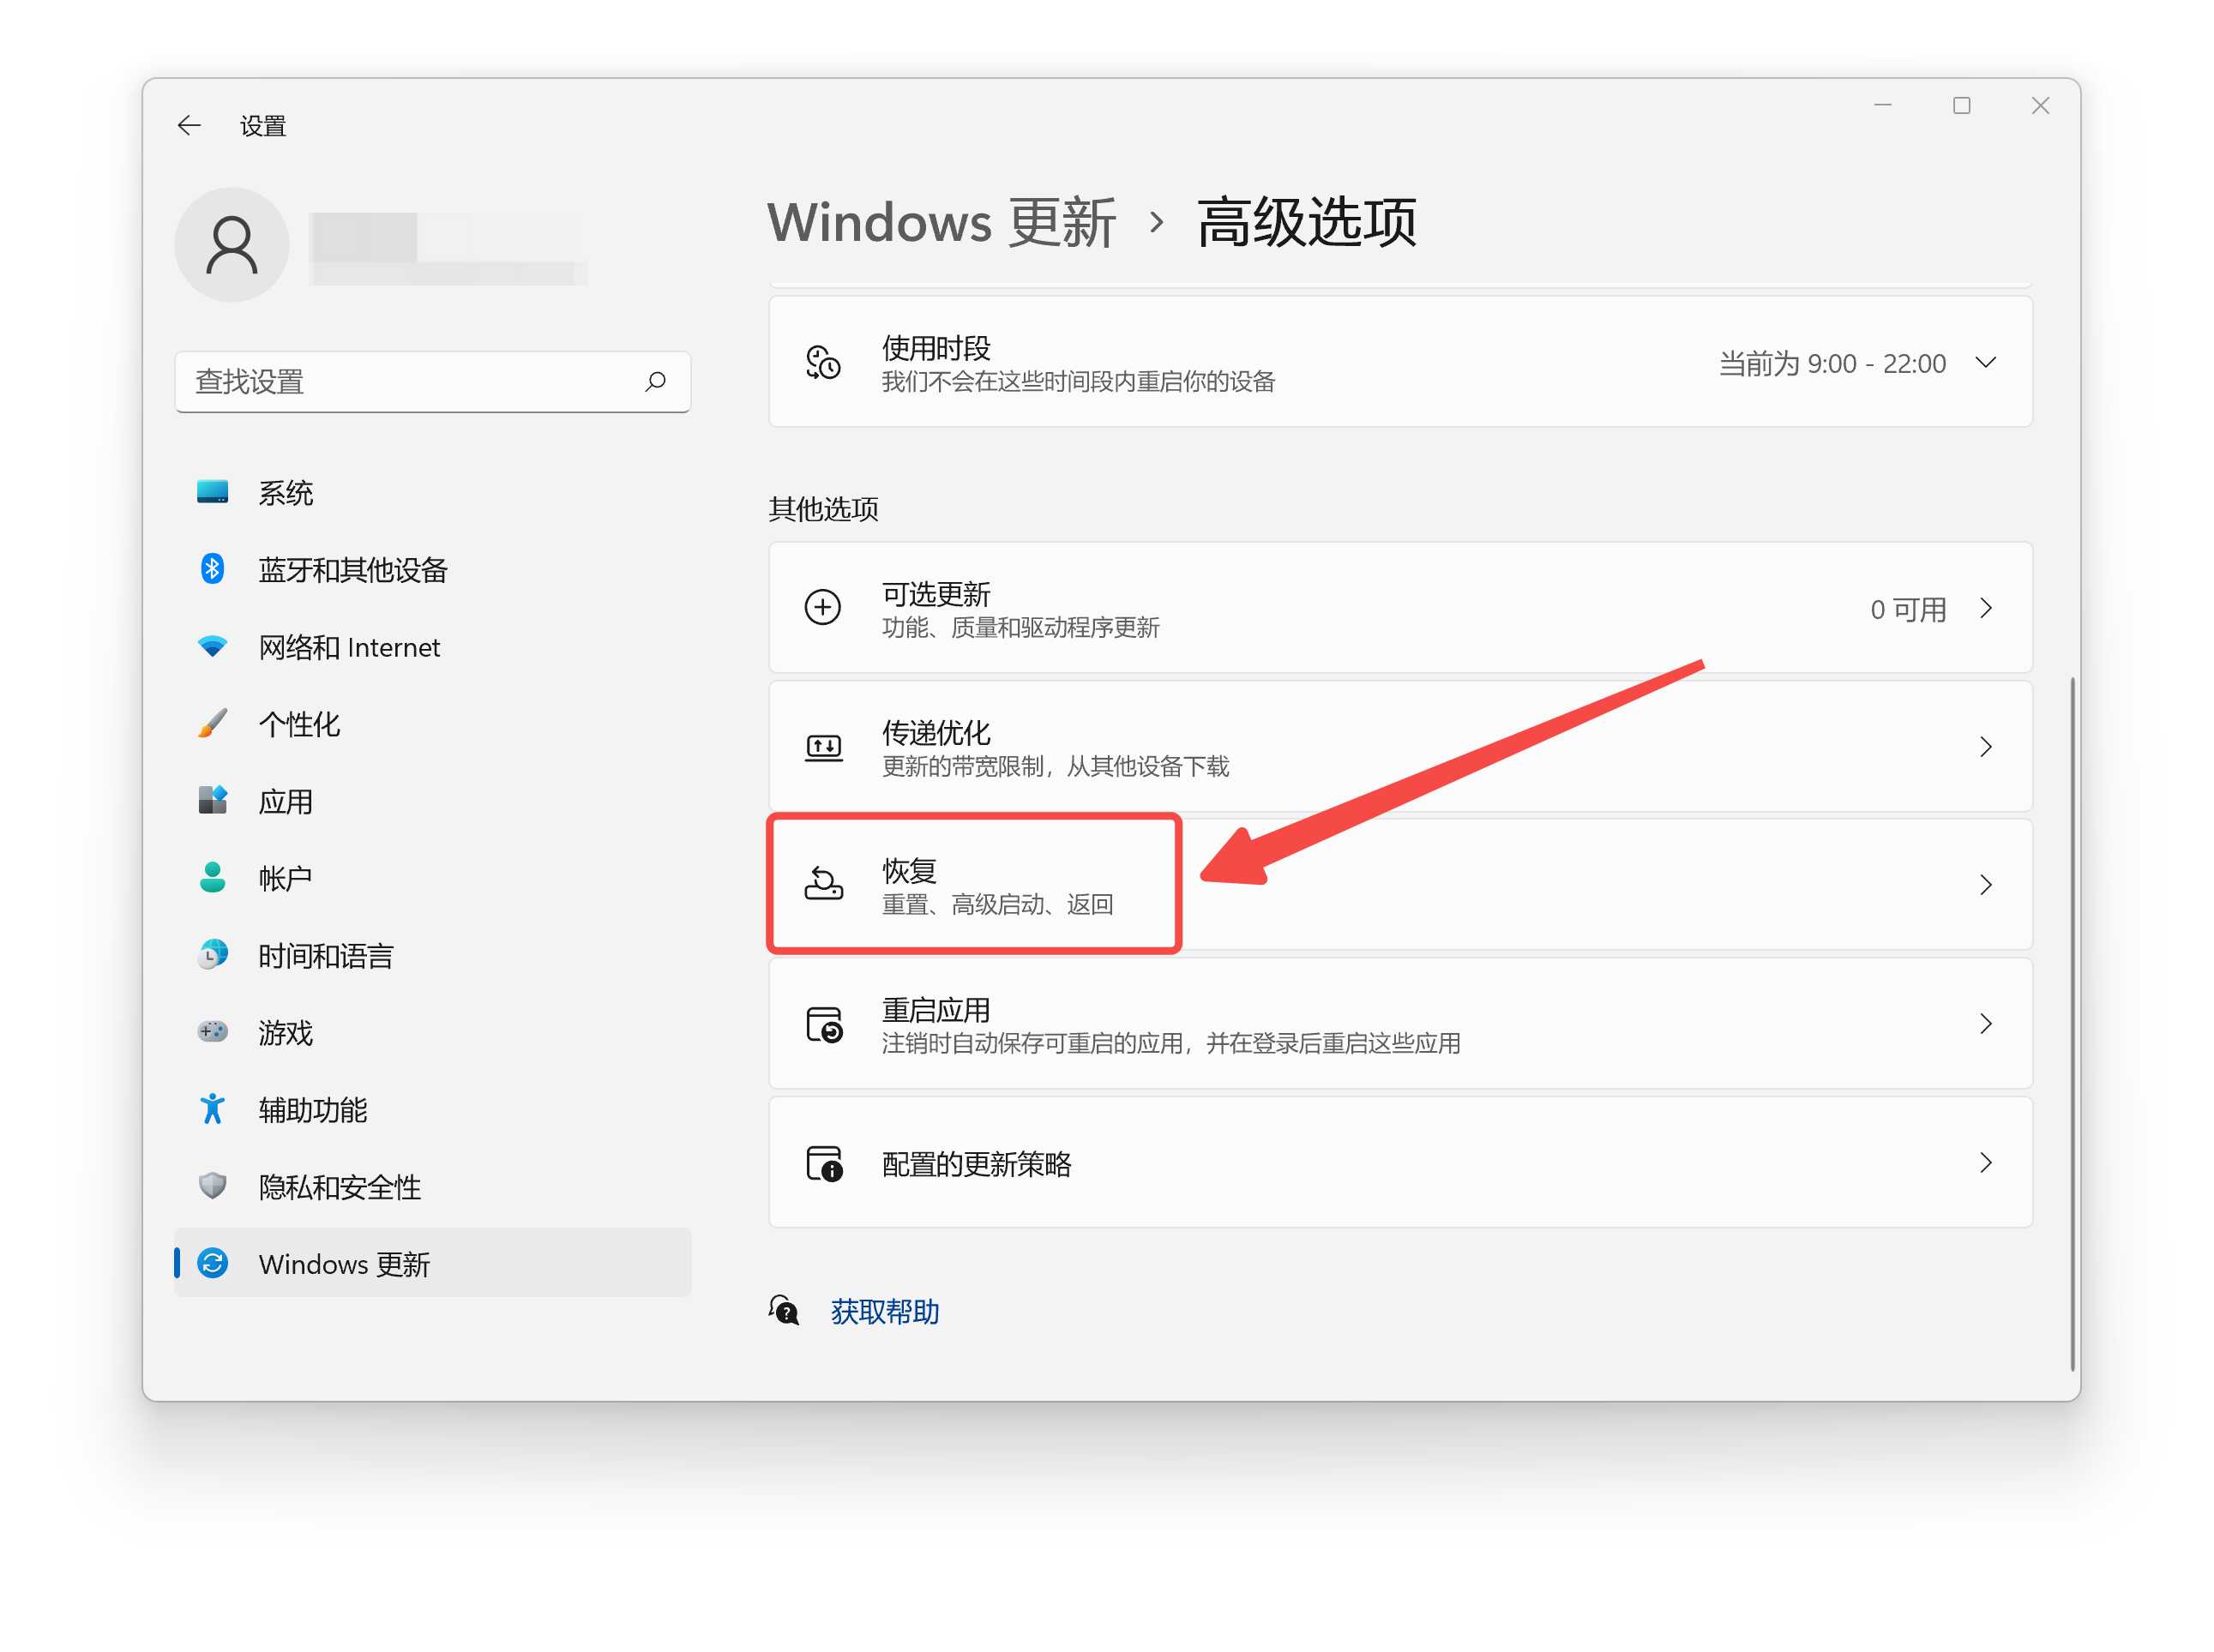2214x1652 pixels.
Task: Open 传递优化 via its right chevron
Action: pyautogui.click(x=1985, y=746)
